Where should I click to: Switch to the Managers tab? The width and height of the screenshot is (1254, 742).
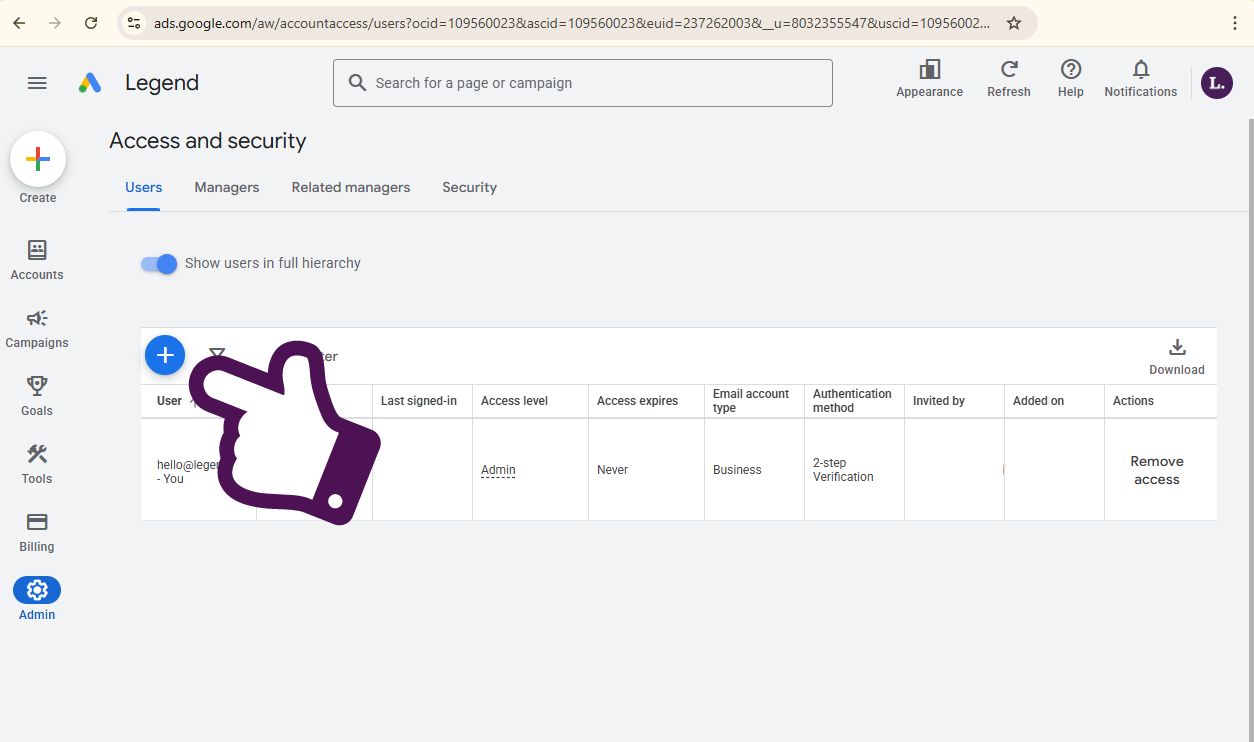(227, 187)
